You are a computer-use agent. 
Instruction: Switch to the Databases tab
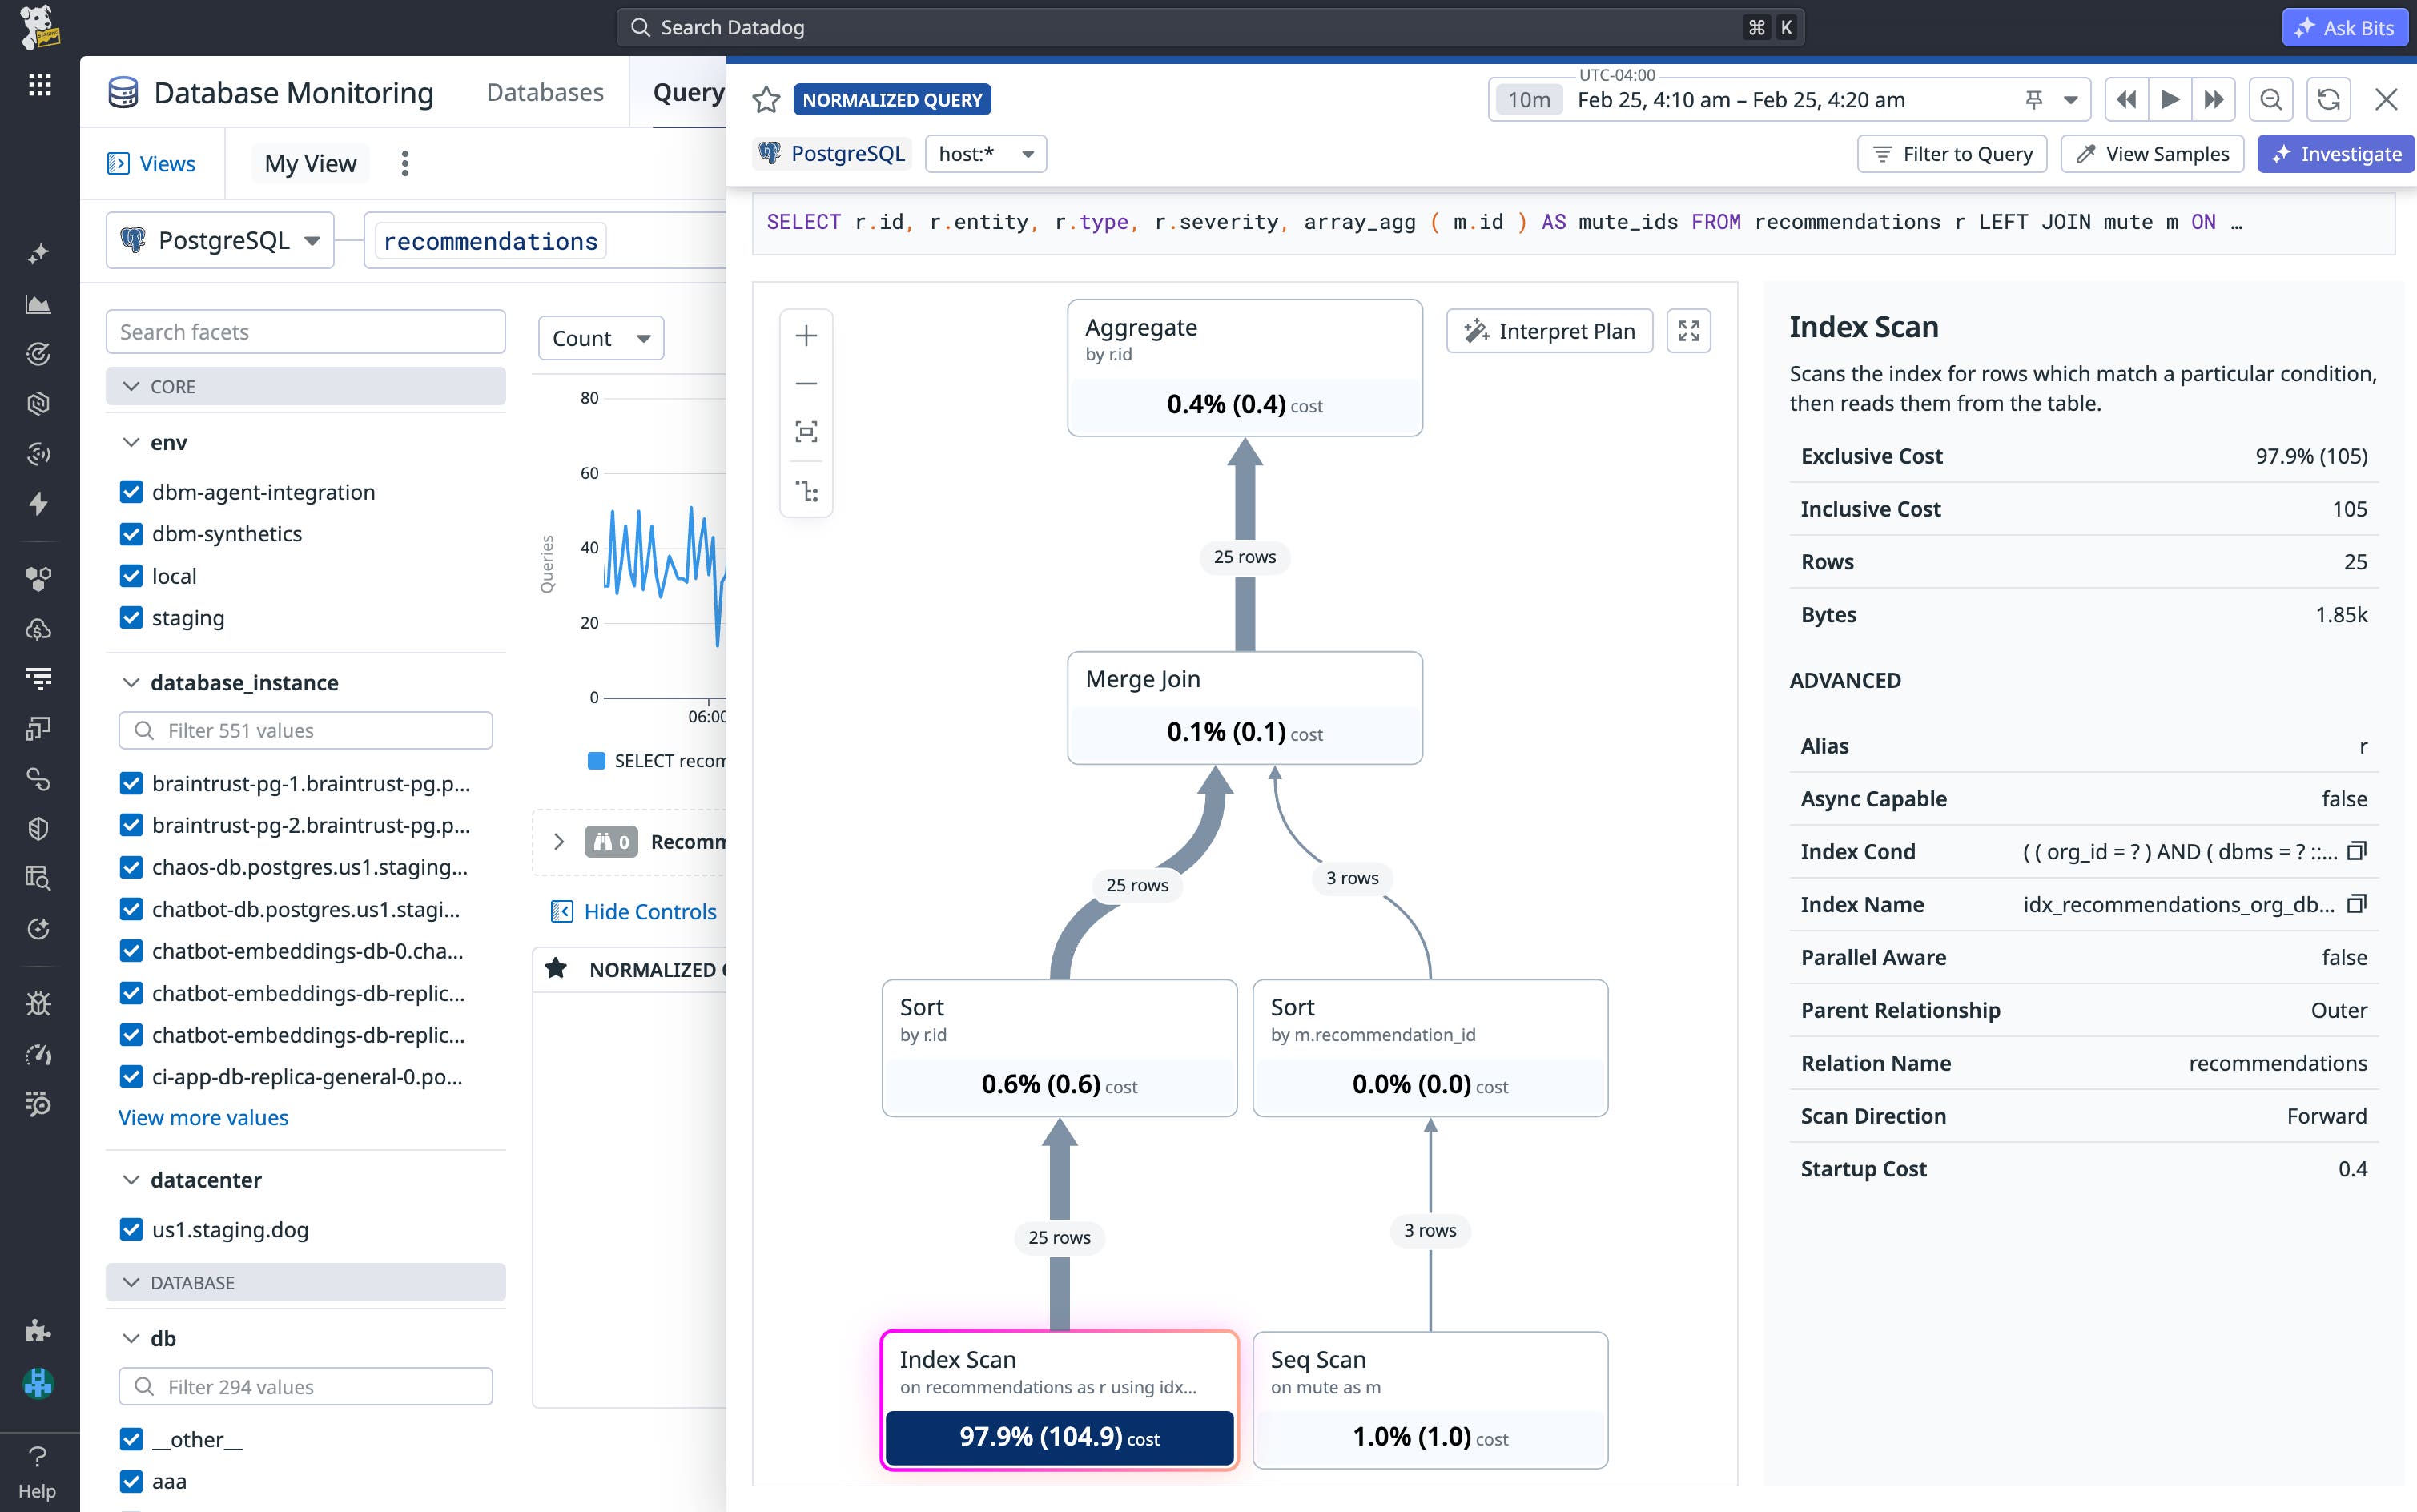[x=544, y=91]
